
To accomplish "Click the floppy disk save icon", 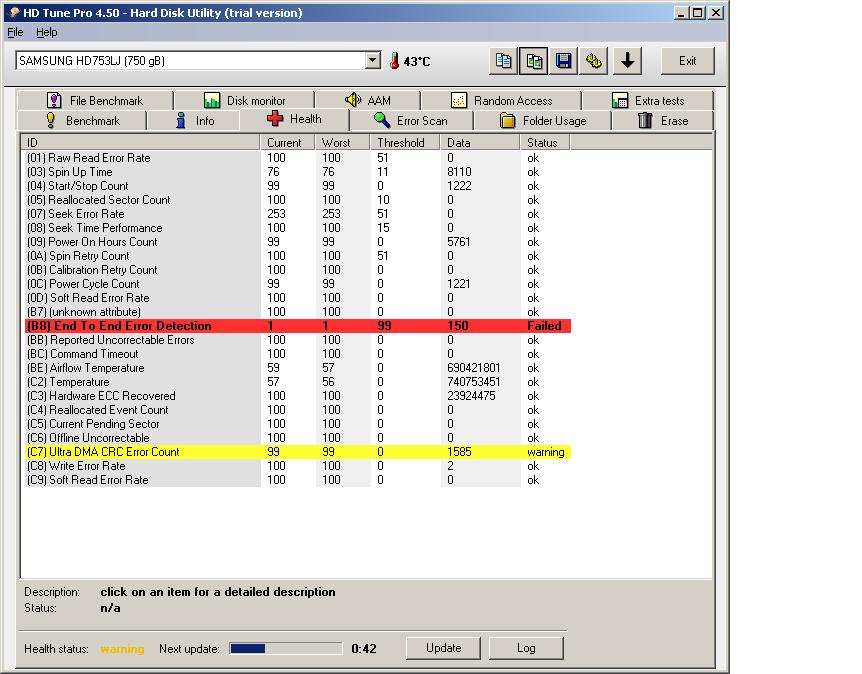I will coord(563,60).
